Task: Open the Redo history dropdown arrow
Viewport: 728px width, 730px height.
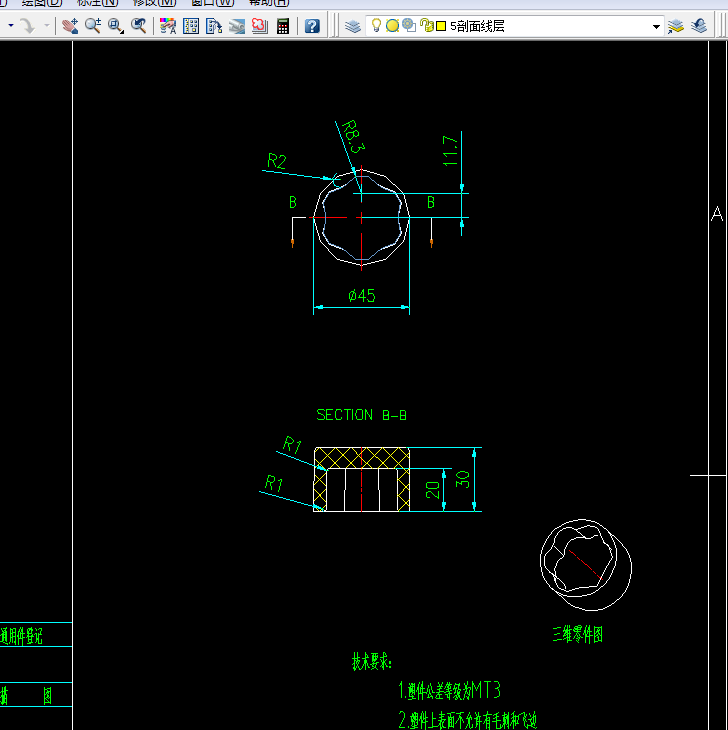Action: (x=47, y=26)
